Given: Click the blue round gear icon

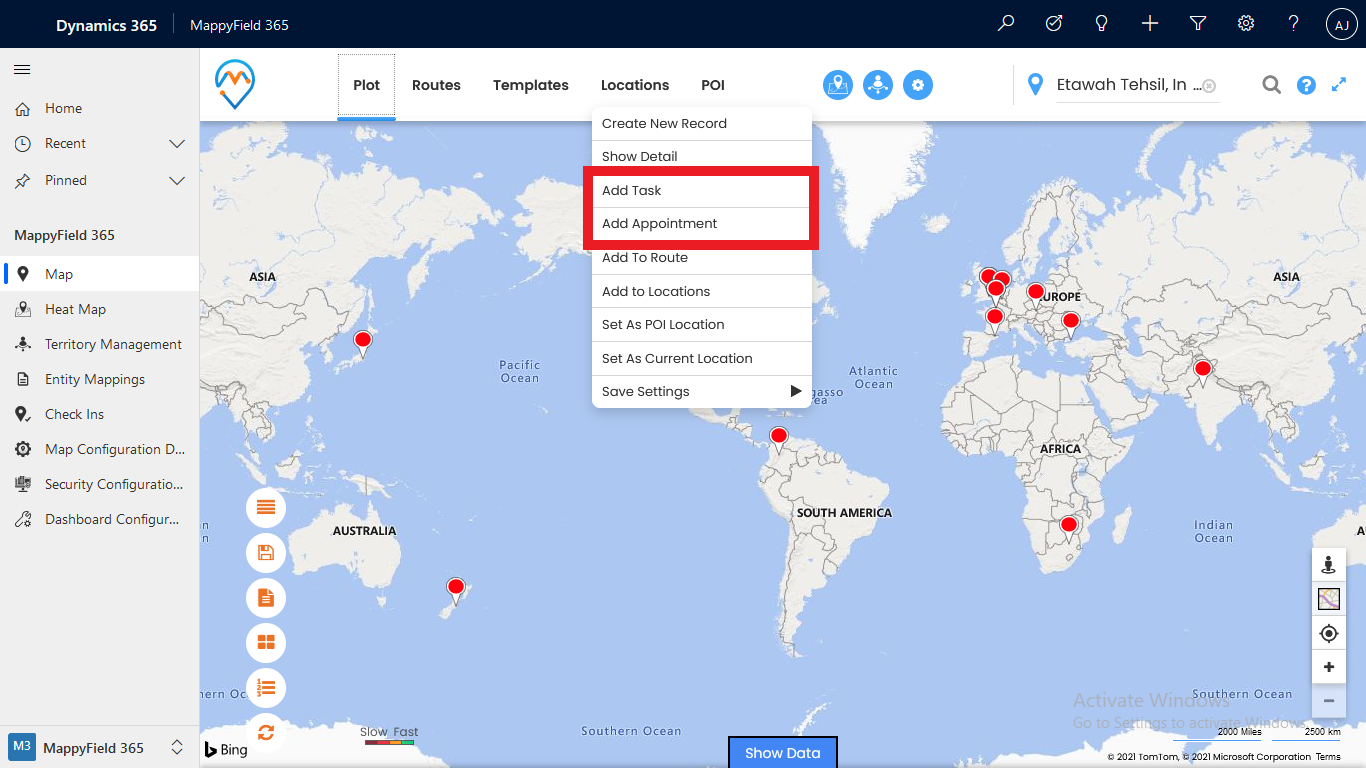Looking at the screenshot, I should [x=918, y=85].
